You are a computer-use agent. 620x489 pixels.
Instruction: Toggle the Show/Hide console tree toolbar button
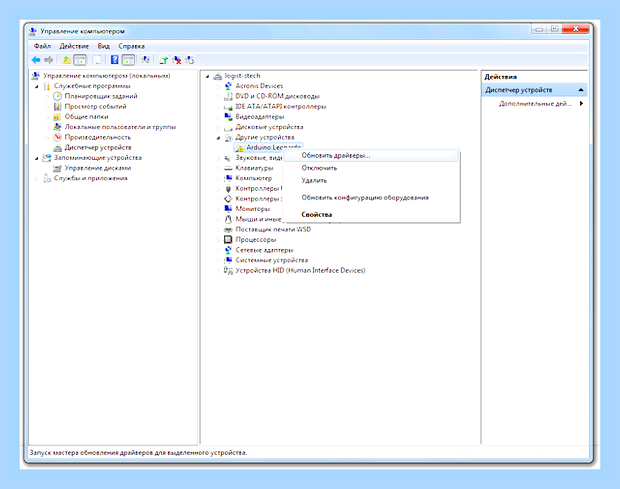pos(80,60)
